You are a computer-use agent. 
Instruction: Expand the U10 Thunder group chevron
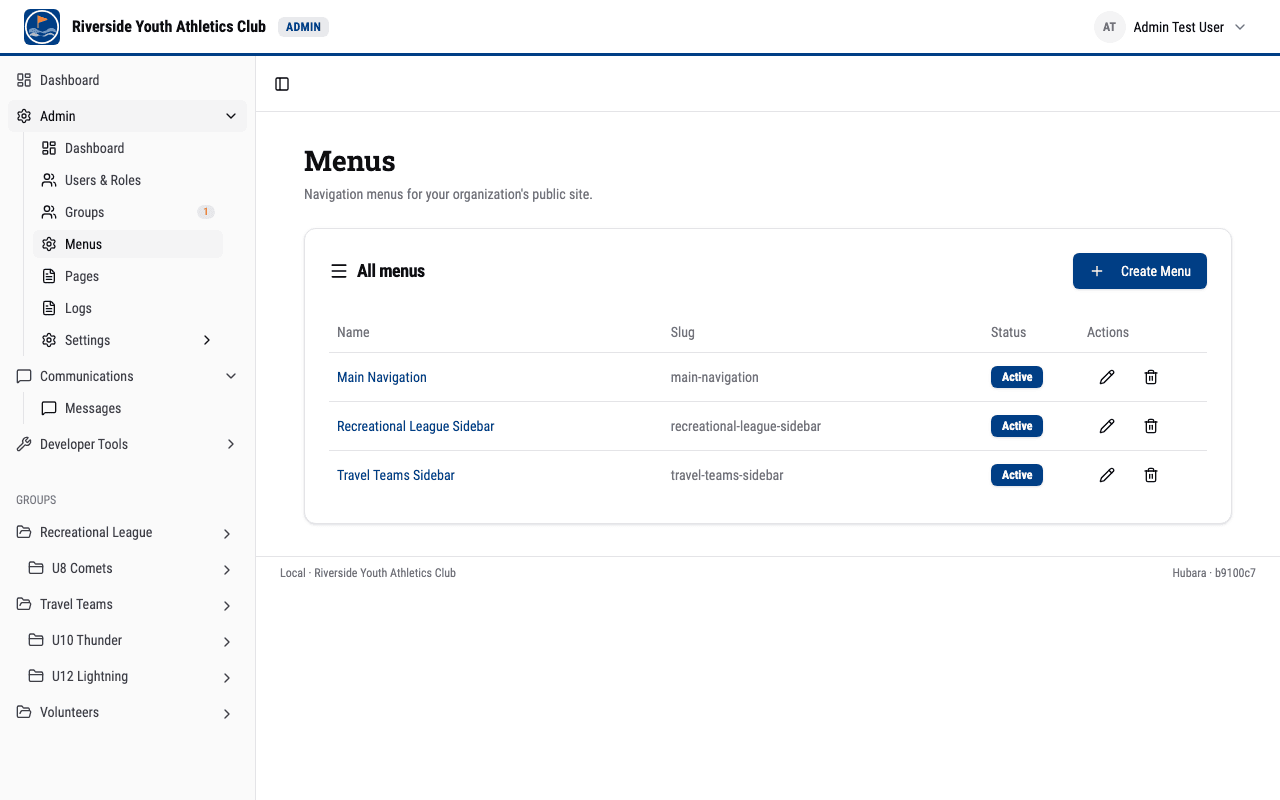pyautogui.click(x=227, y=642)
